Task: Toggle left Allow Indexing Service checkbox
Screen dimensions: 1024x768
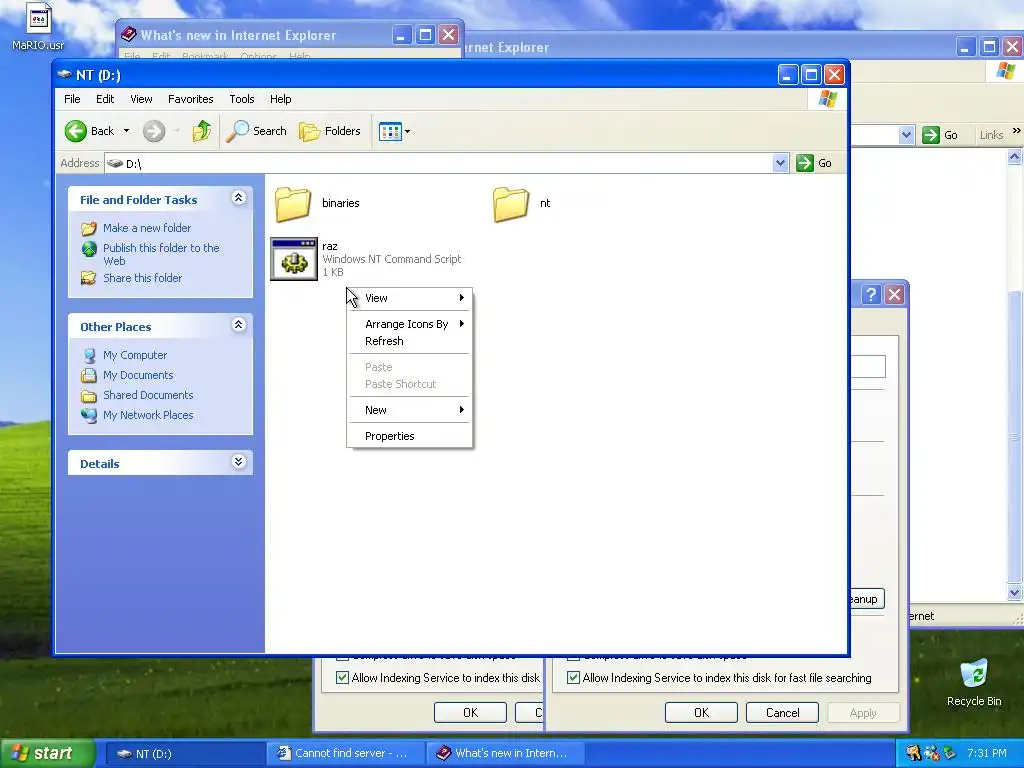Action: 342,677
